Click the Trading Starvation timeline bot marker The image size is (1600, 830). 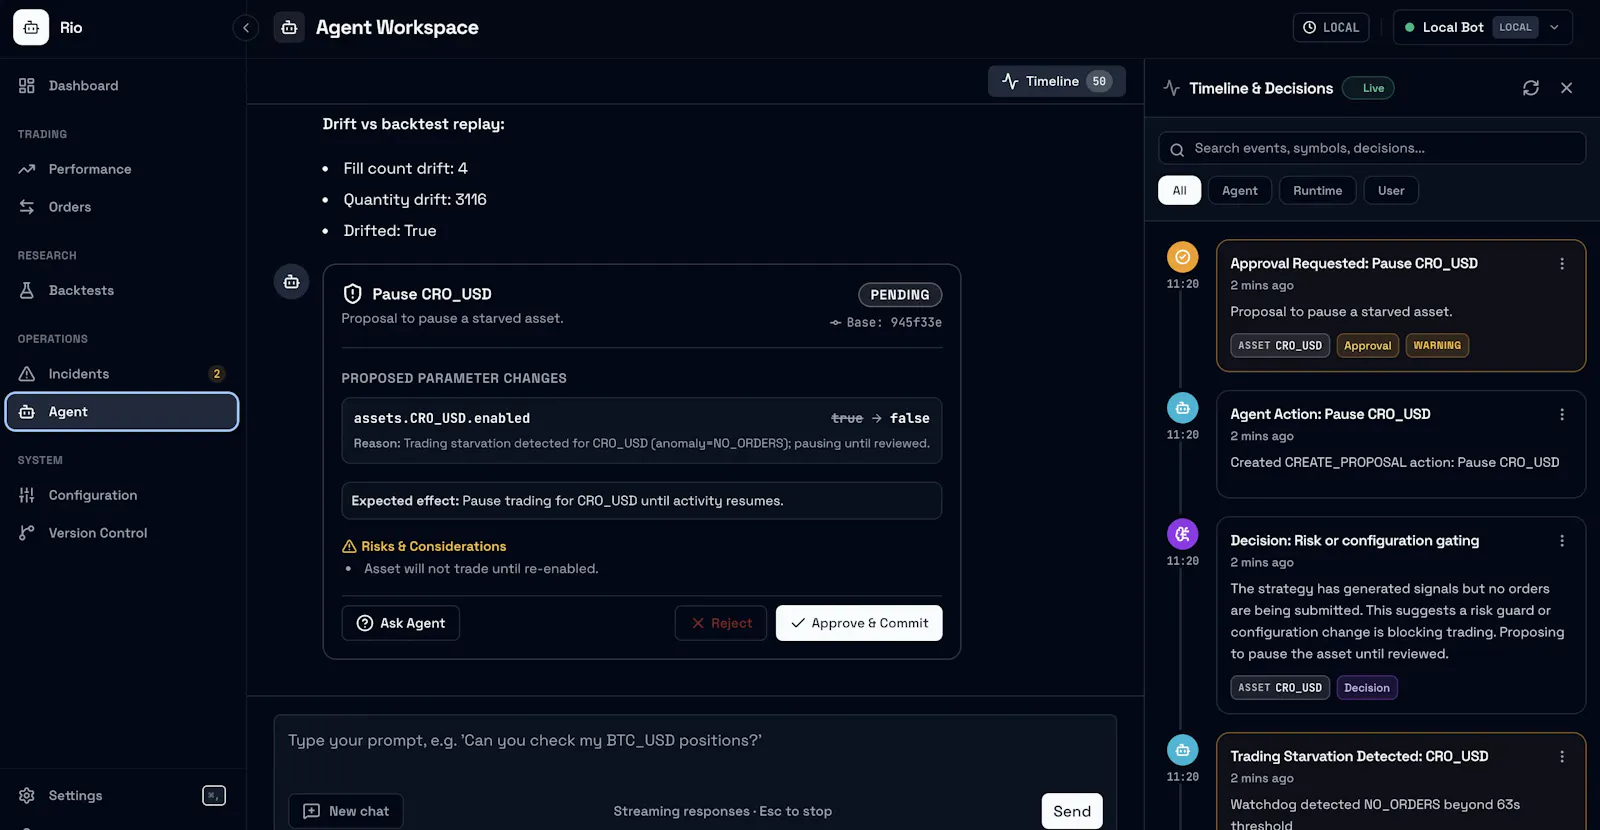point(1183,750)
